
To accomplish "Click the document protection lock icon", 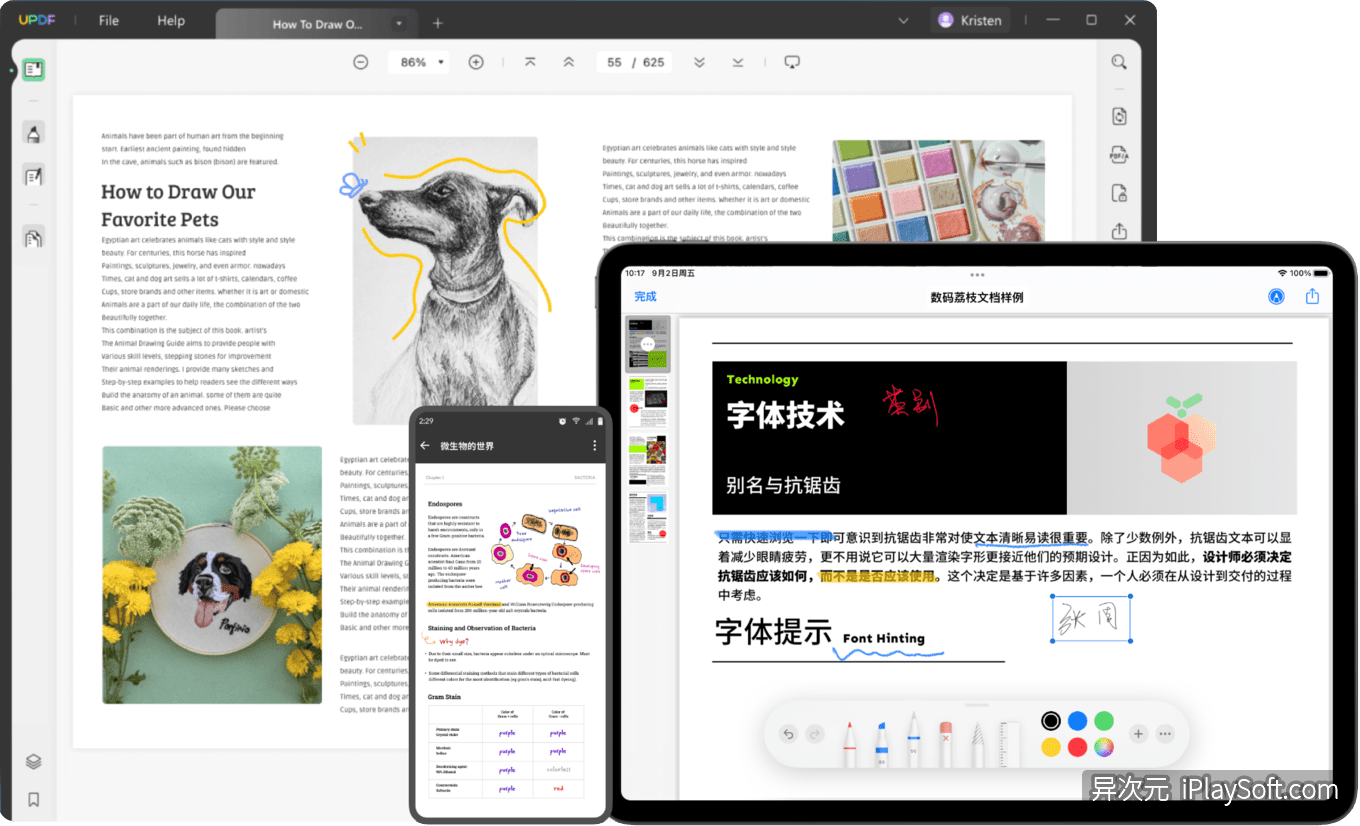I will coord(1119,193).
